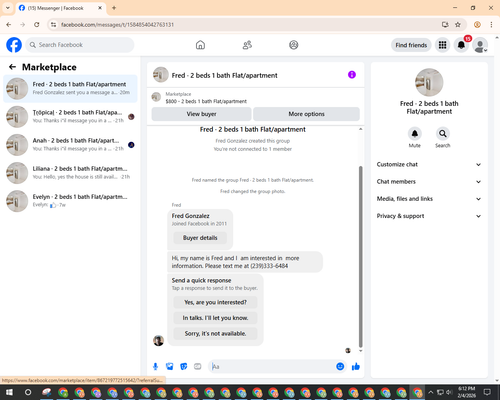Click the group photo in right panel
This screenshot has height=400, width=500.
[x=429, y=82]
